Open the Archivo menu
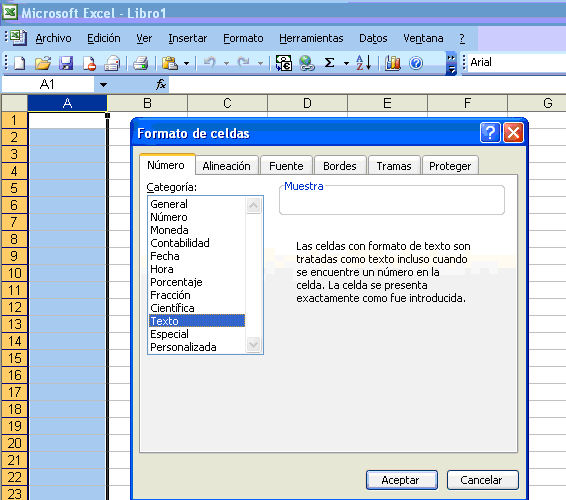Image resolution: width=566 pixels, height=500 pixels. 53,38
